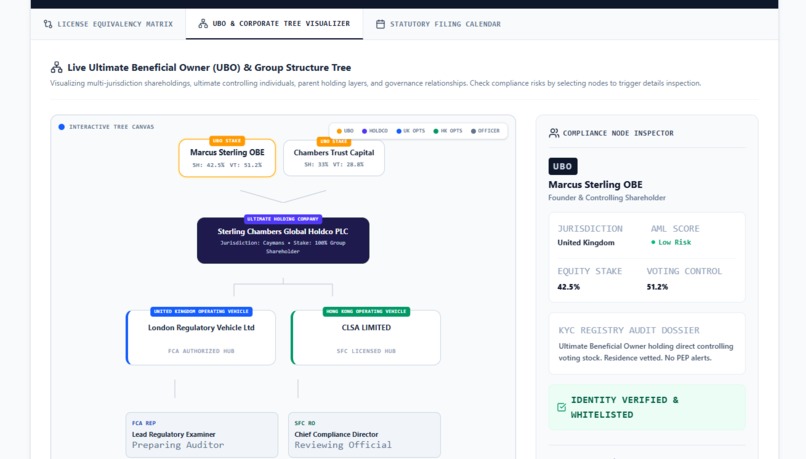Select the CLSA LIMITED node

[366, 338]
